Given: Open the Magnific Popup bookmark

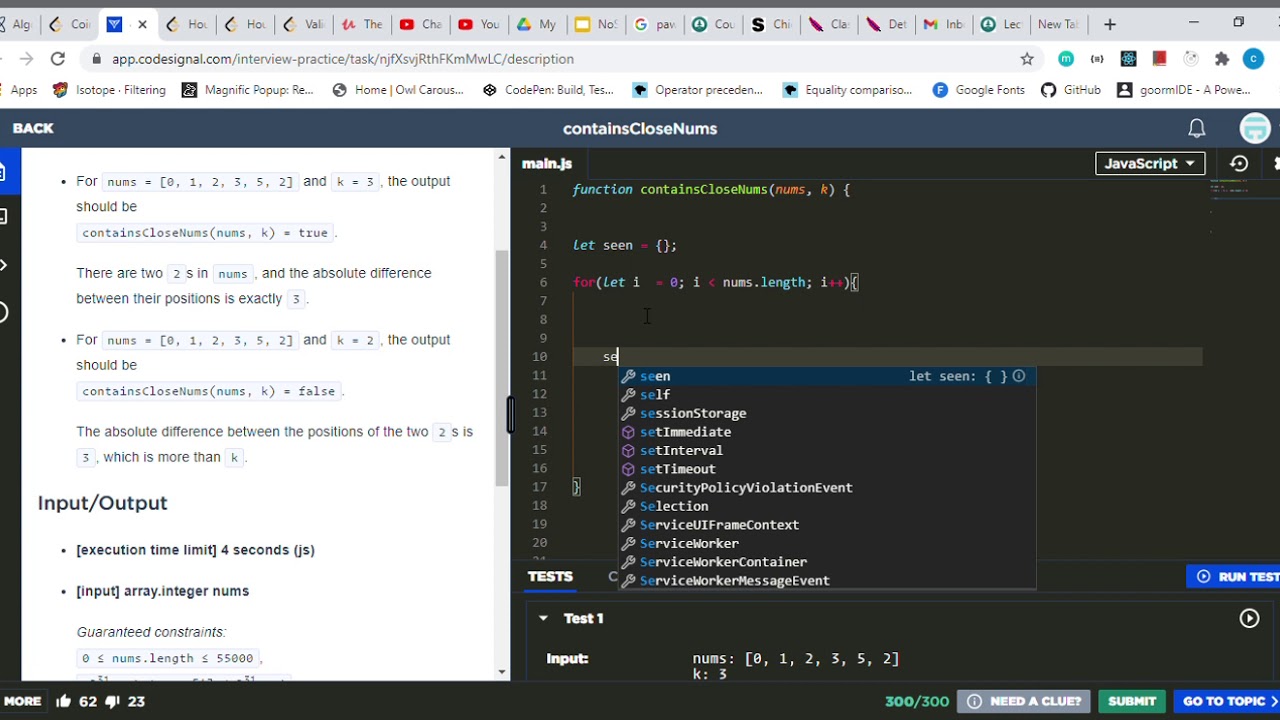Looking at the screenshot, I should click(248, 90).
